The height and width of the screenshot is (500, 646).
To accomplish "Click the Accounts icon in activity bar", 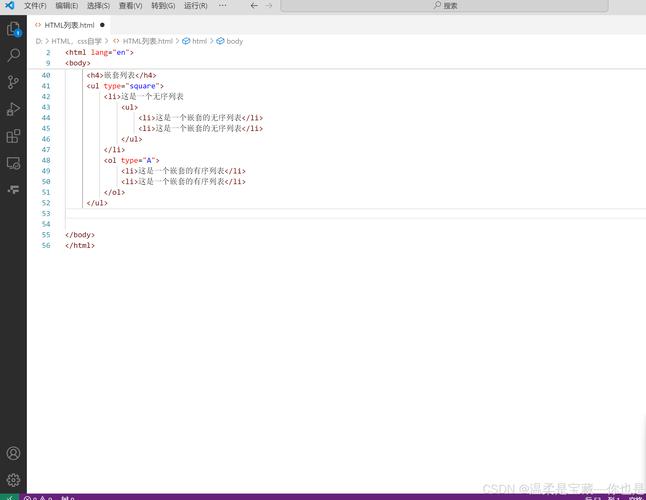I will pos(13,454).
